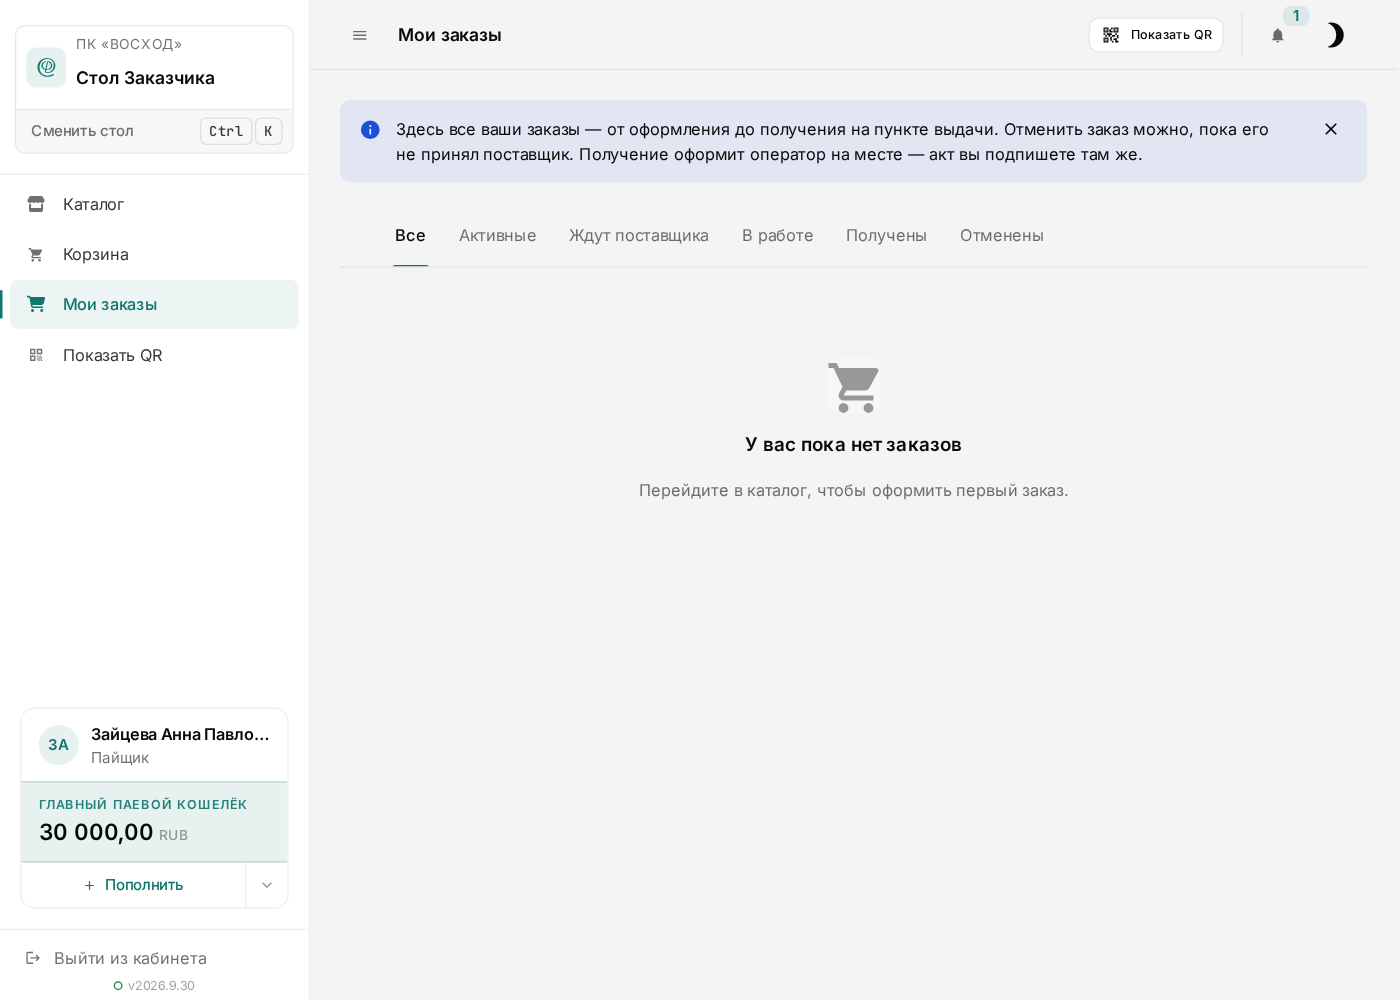The image size is (1400, 1000).
Task: Click the Мои заказы page heading
Action: coord(450,35)
